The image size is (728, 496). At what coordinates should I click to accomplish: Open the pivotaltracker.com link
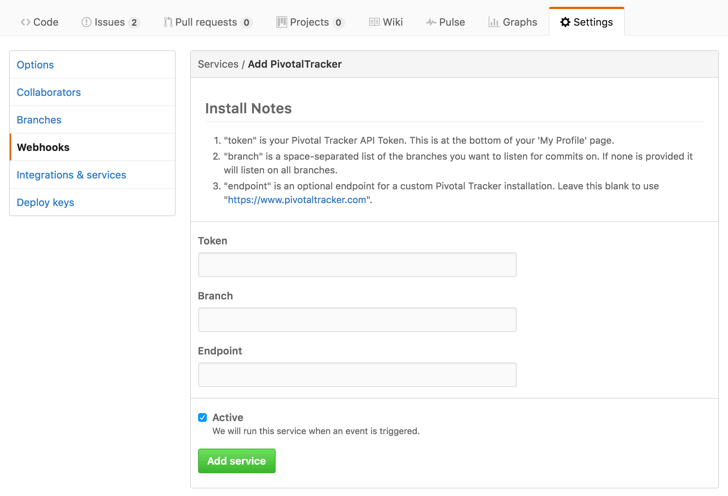297,200
